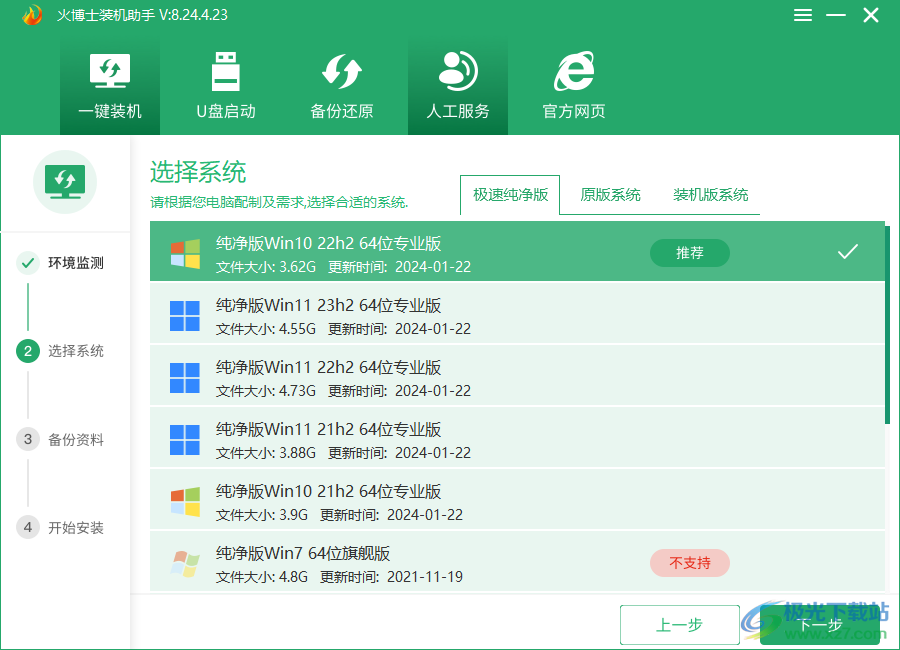Click the green monitor icon above 环境监测

(64, 181)
